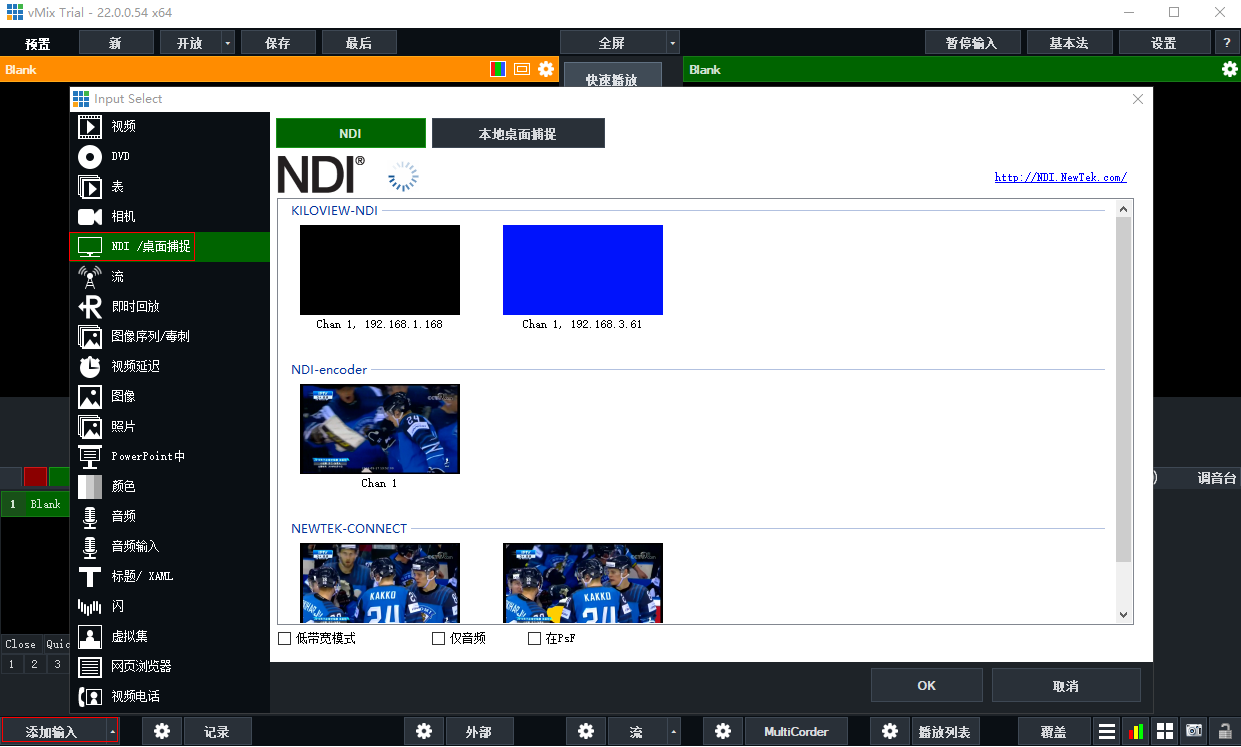The height and width of the screenshot is (747, 1241).
Task: Choose the 视频延迟 video delay icon
Action: pos(90,366)
